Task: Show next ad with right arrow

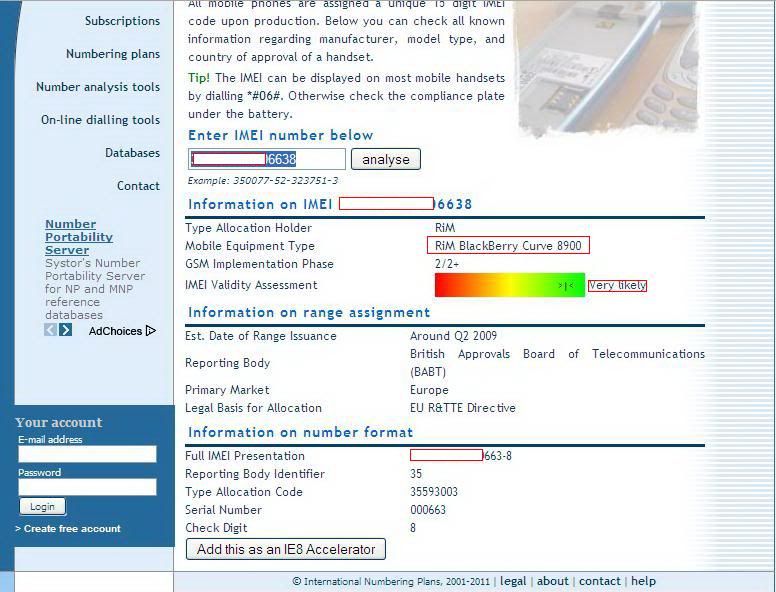Action: tap(65, 330)
